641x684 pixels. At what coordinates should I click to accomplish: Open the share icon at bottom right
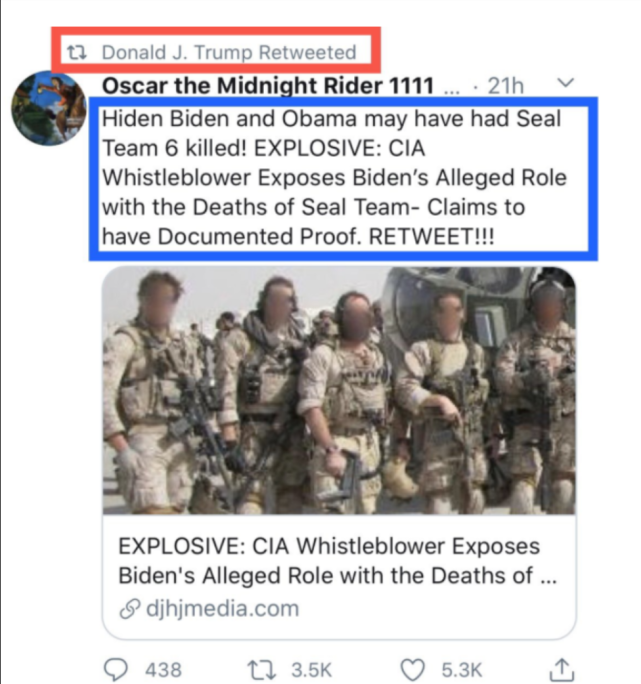(563, 667)
